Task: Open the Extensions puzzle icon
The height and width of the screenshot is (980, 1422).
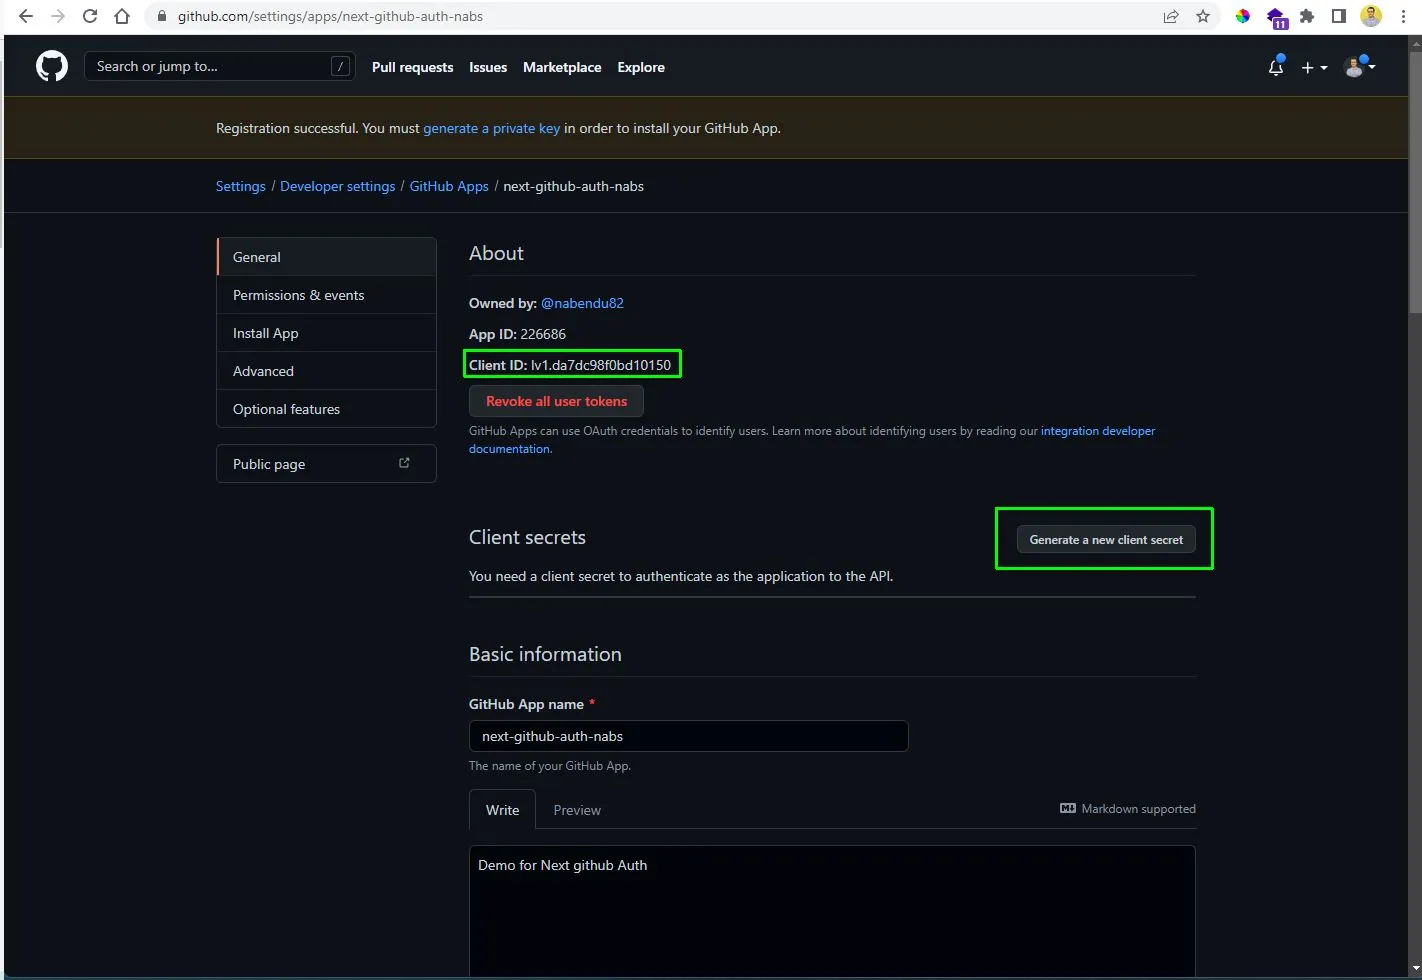Action: [x=1307, y=16]
